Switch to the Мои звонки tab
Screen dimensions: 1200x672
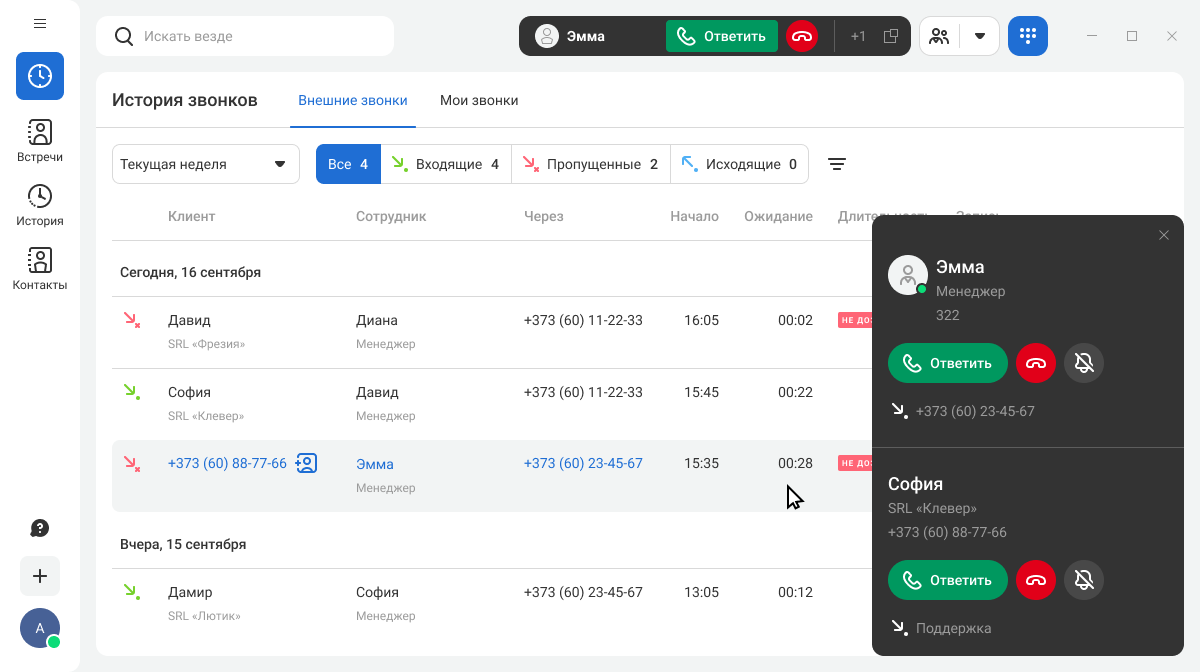(x=479, y=100)
